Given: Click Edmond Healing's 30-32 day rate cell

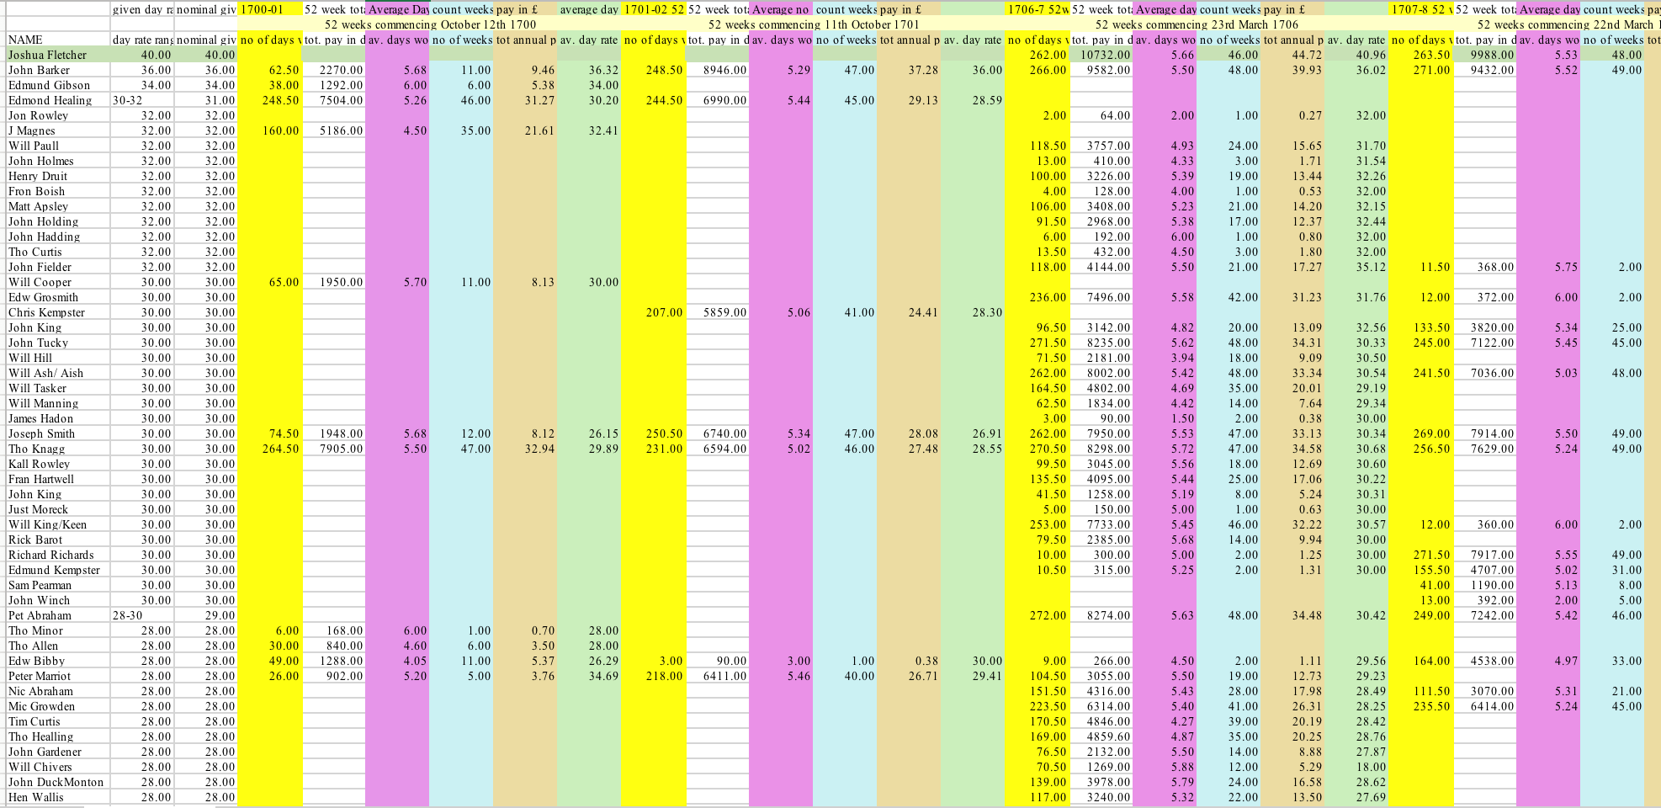Looking at the screenshot, I should (x=127, y=101).
